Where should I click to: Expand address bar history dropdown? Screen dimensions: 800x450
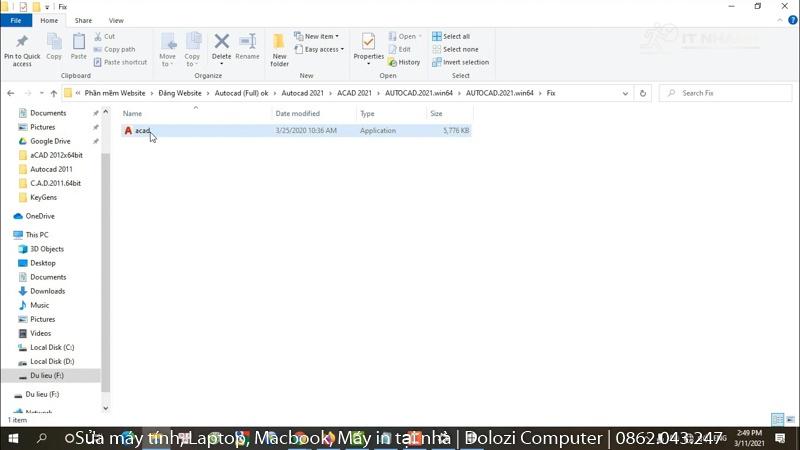pyautogui.click(x=625, y=93)
